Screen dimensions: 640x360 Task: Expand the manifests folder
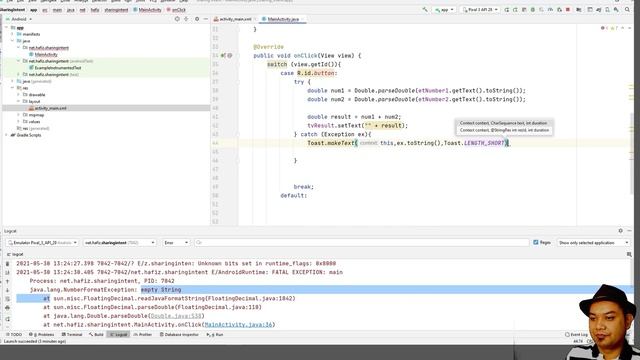pyautogui.click(x=12, y=34)
